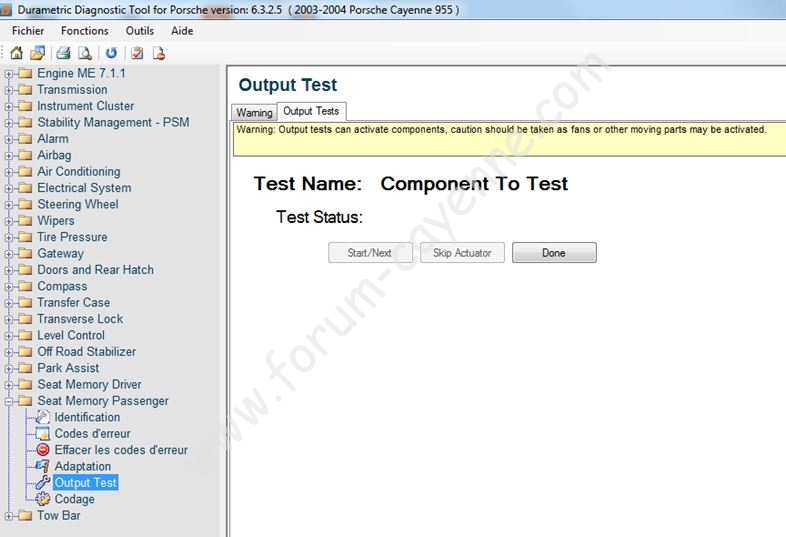Screen dimensions: 786x537
Task: Select the Park Assist label in tree
Action: click(x=68, y=368)
